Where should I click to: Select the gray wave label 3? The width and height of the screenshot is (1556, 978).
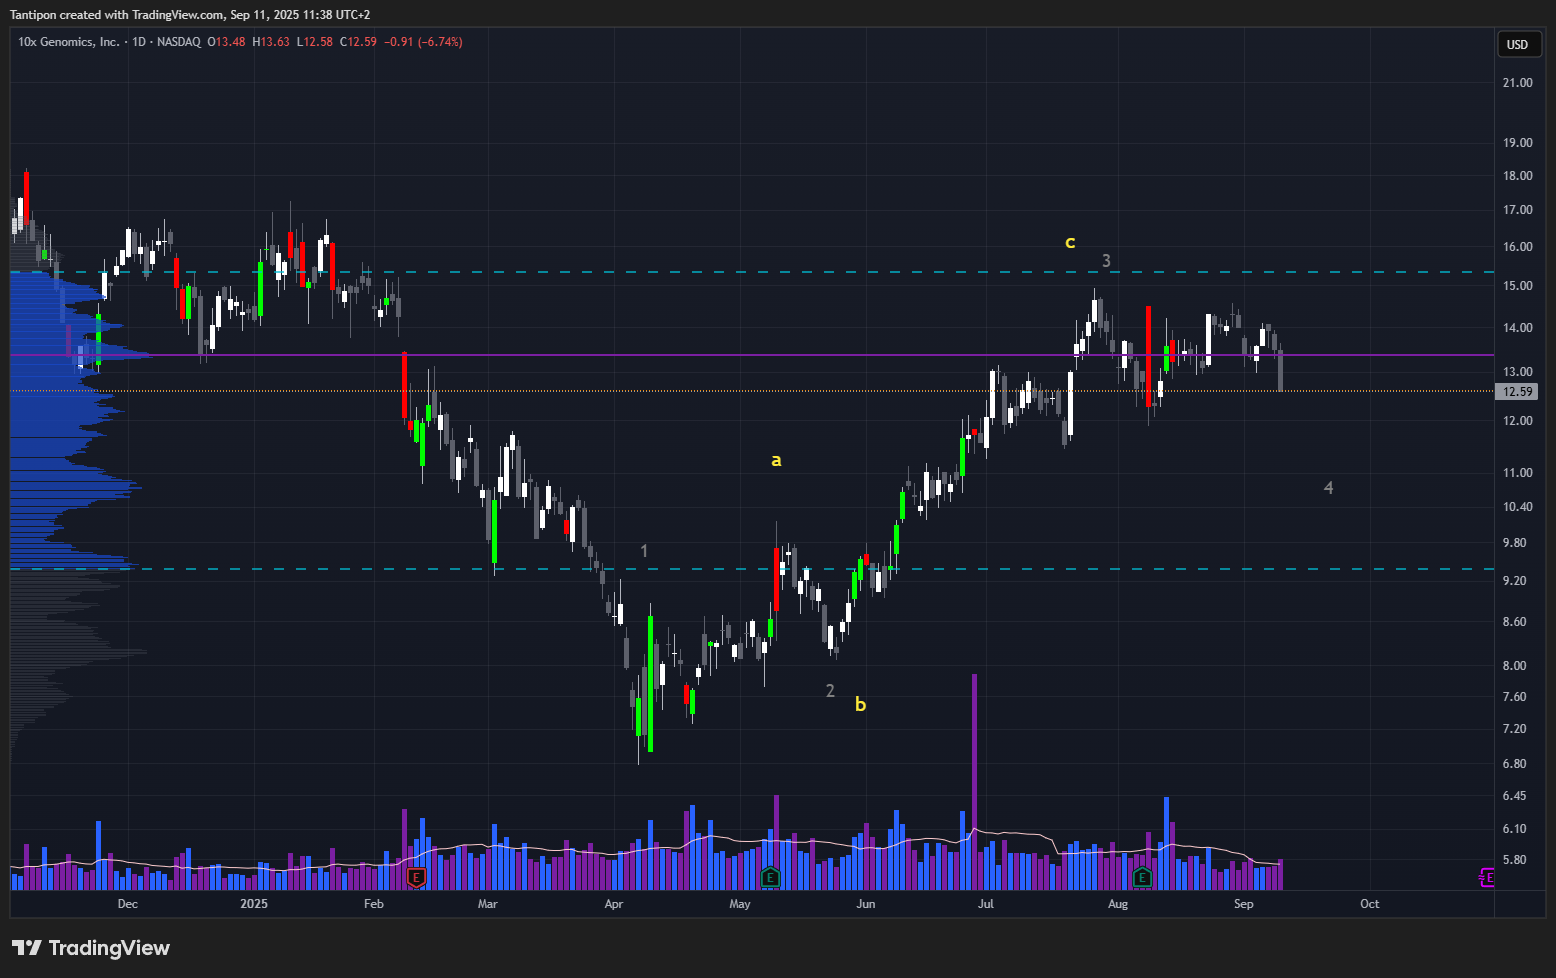click(x=1106, y=261)
